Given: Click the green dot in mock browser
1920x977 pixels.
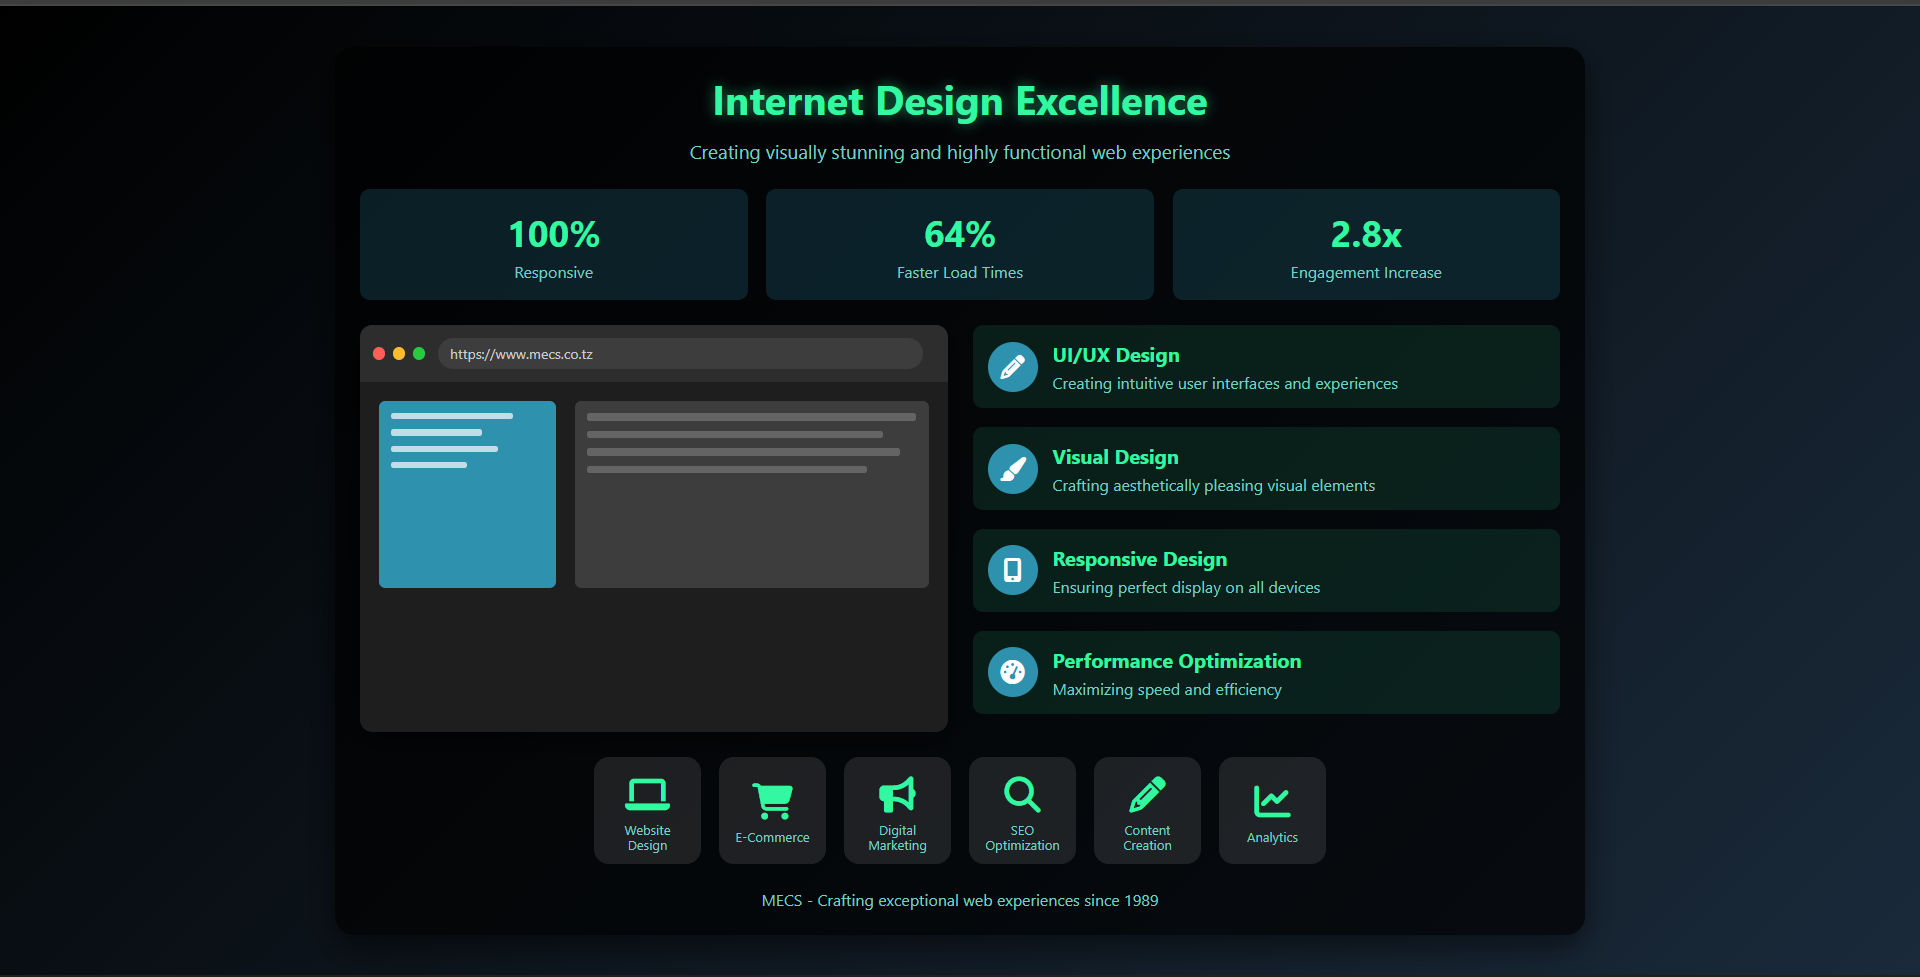Looking at the screenshot, I should click(x=419, y=354).
